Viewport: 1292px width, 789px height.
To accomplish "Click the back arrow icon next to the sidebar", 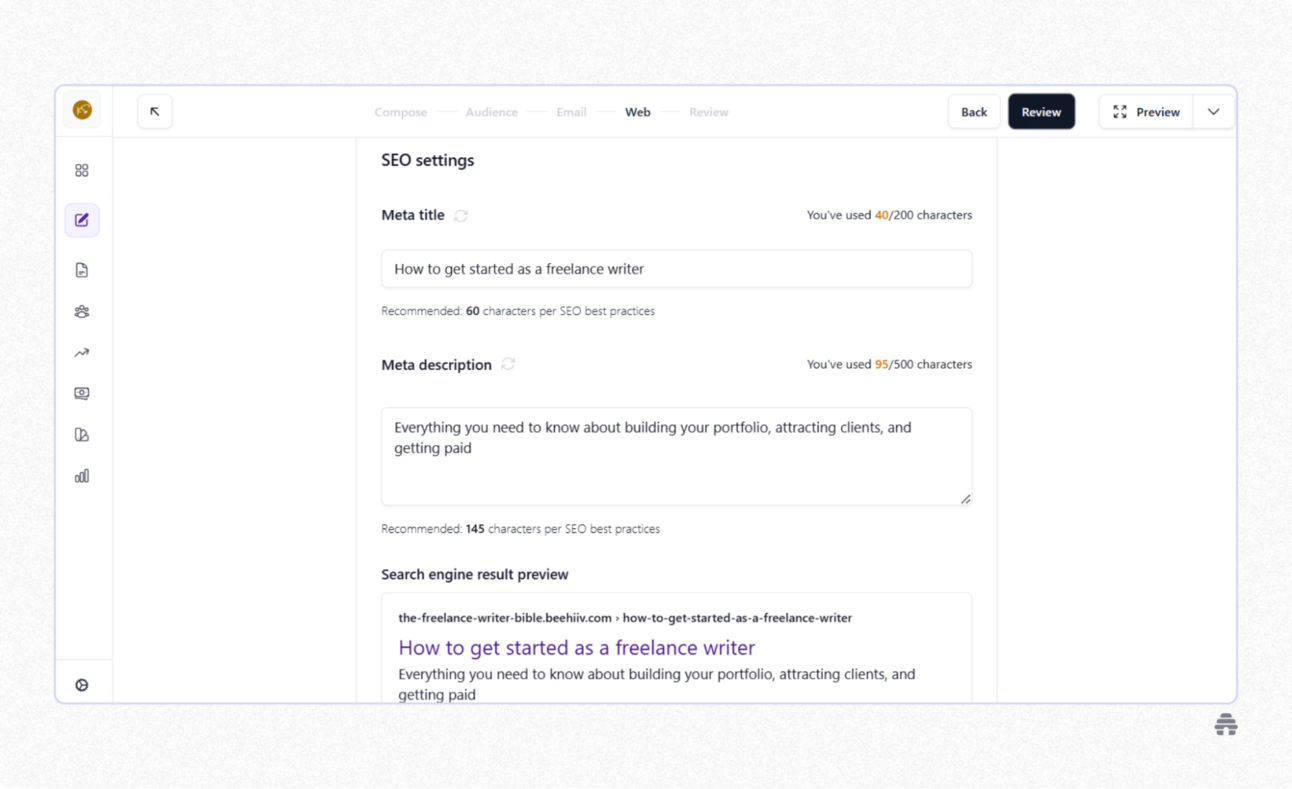I will [x=155, y=111].
